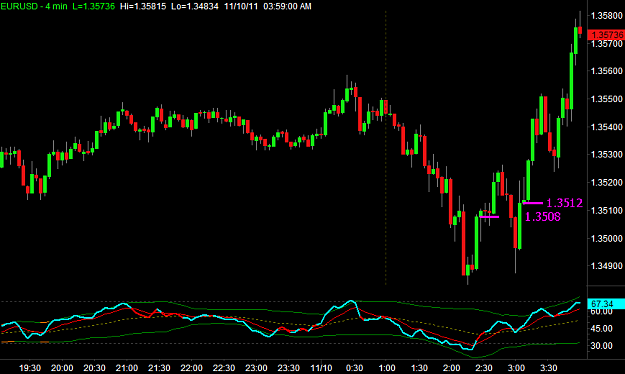Click the EURUSD - 4 min chart title
Image resolution: width=625 pixels, height=374 pixels.
[x=34, y=6]
